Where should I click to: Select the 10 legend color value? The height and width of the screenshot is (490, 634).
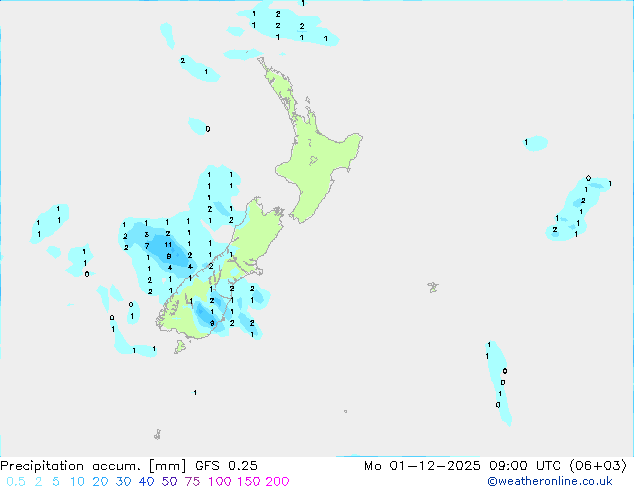[x=77, y=482]
